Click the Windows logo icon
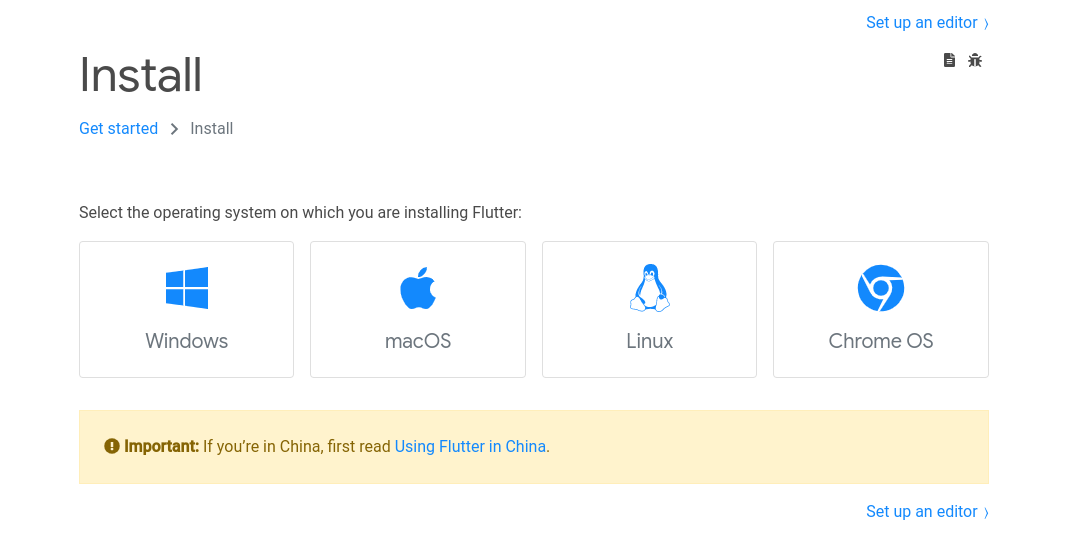This screenshot has width=1067, height=547. tap(187, 288)
